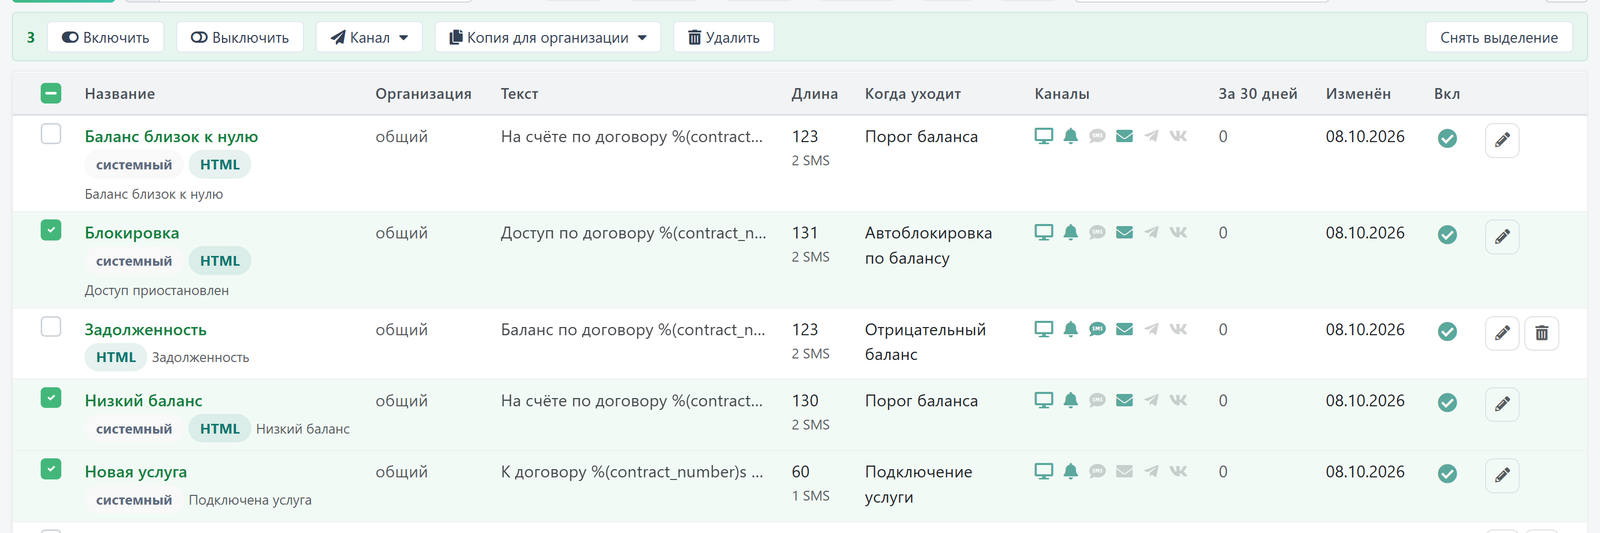
Task: Open the Баланс близок к нулю link
Action: coord(171,136)
